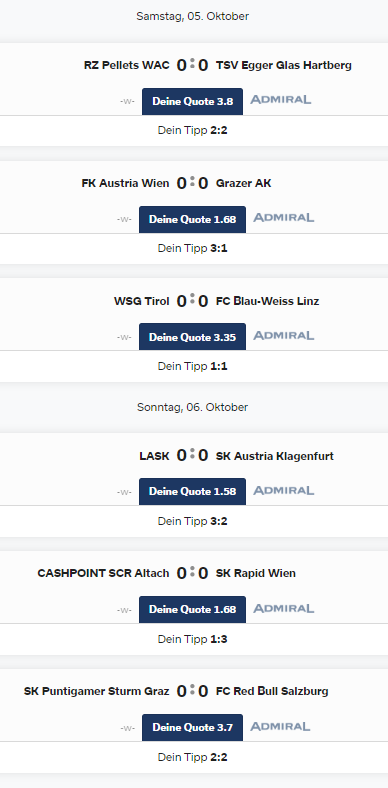Choose Deine Quote 1.58 for LASK

coord(192,491)
